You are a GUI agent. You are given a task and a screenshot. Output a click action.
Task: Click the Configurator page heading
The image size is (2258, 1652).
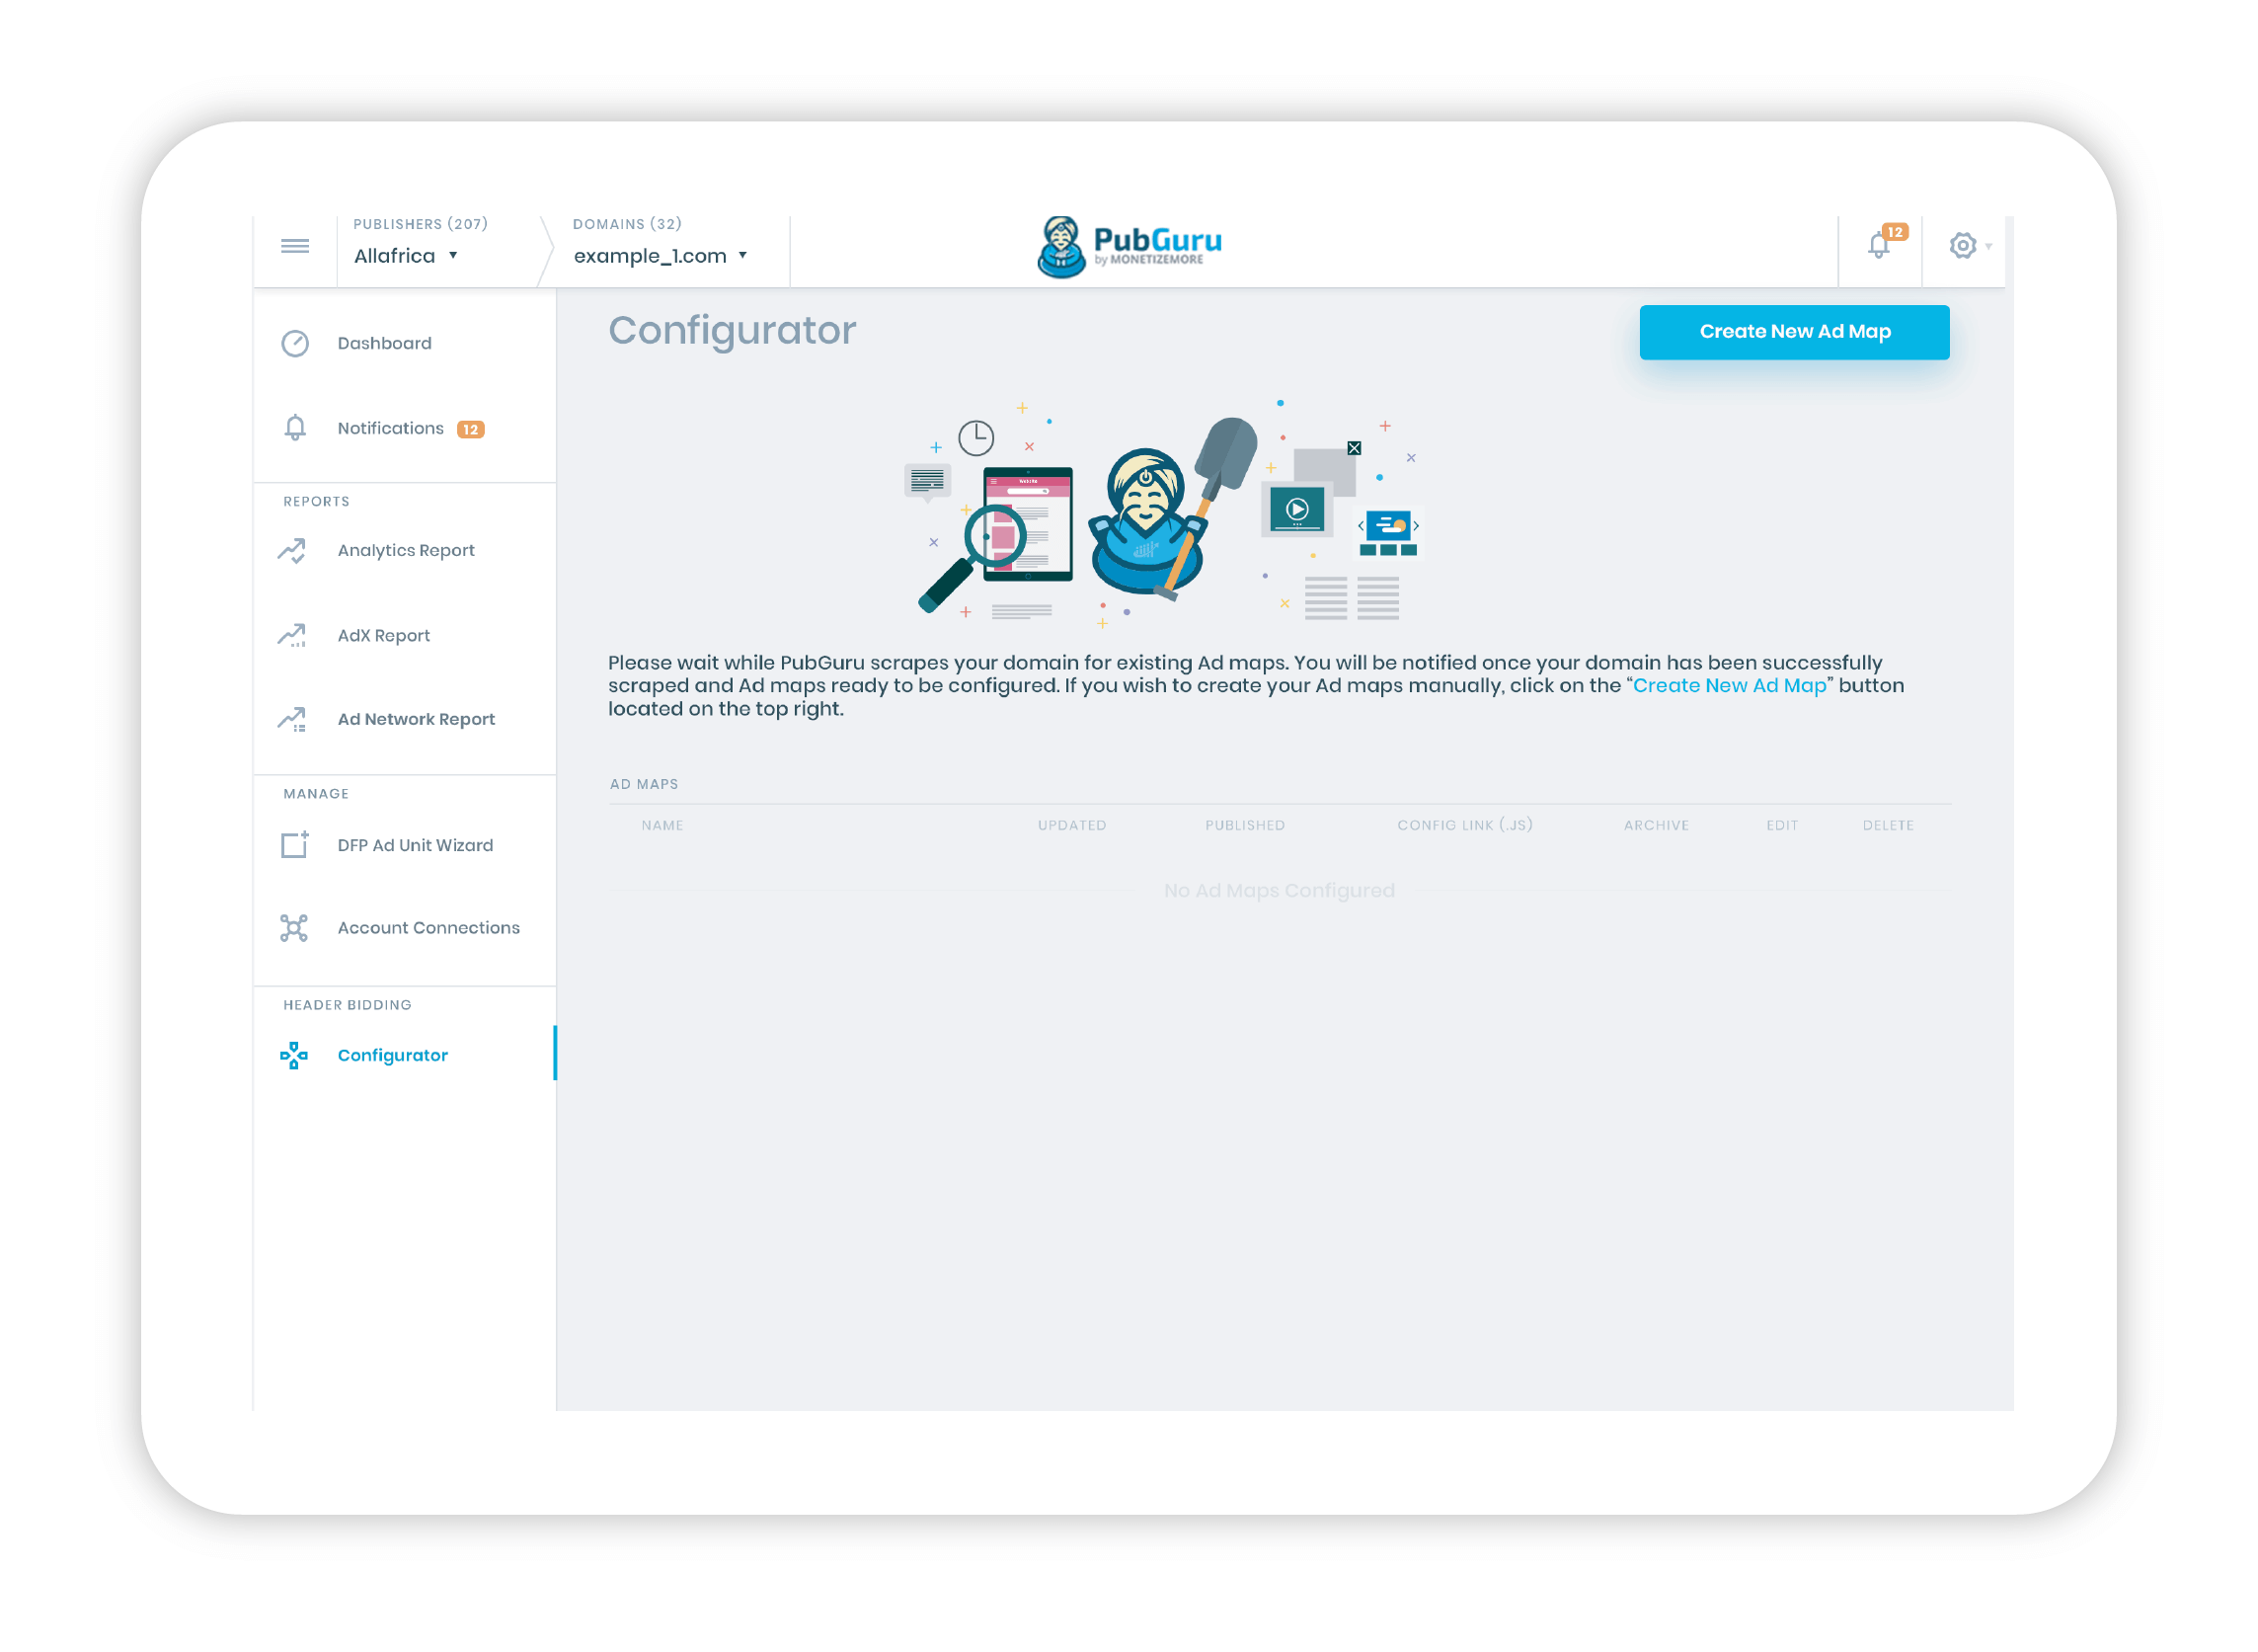coord(732,331)
